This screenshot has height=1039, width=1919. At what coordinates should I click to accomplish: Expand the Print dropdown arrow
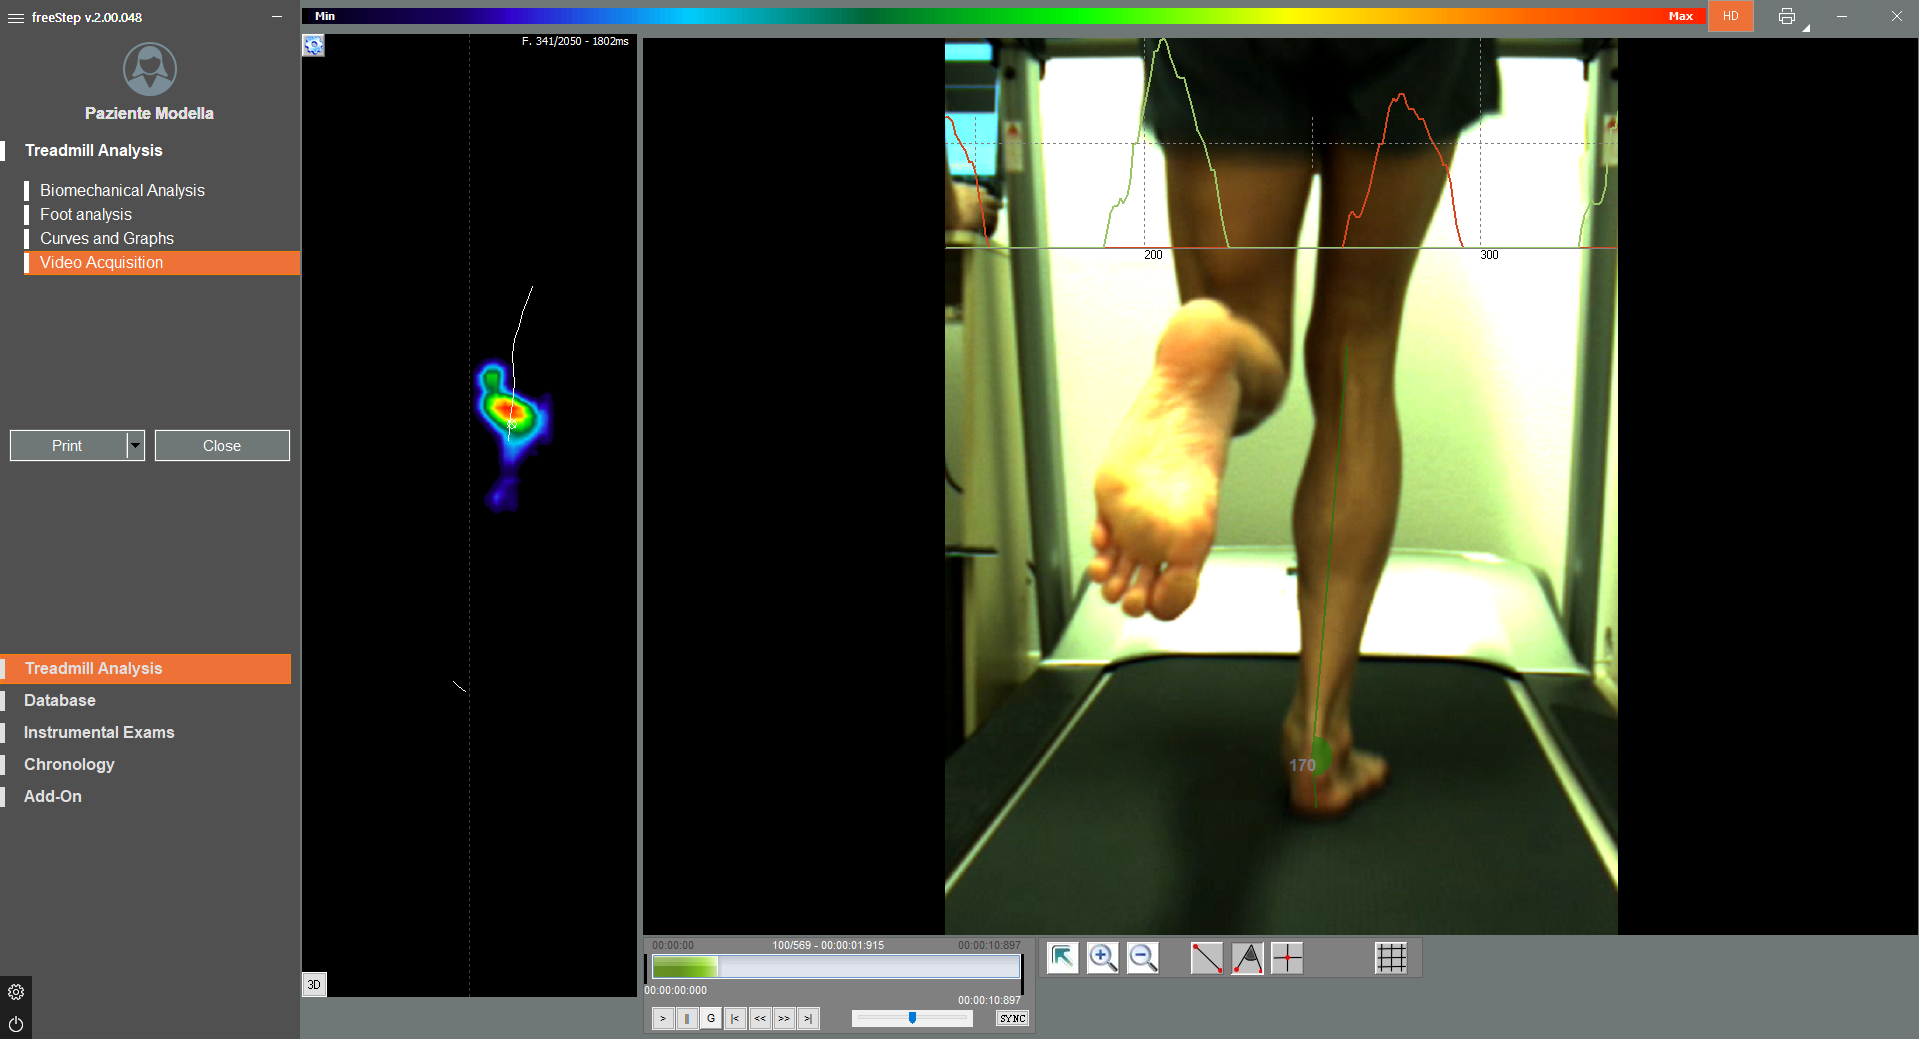point(136,446)
